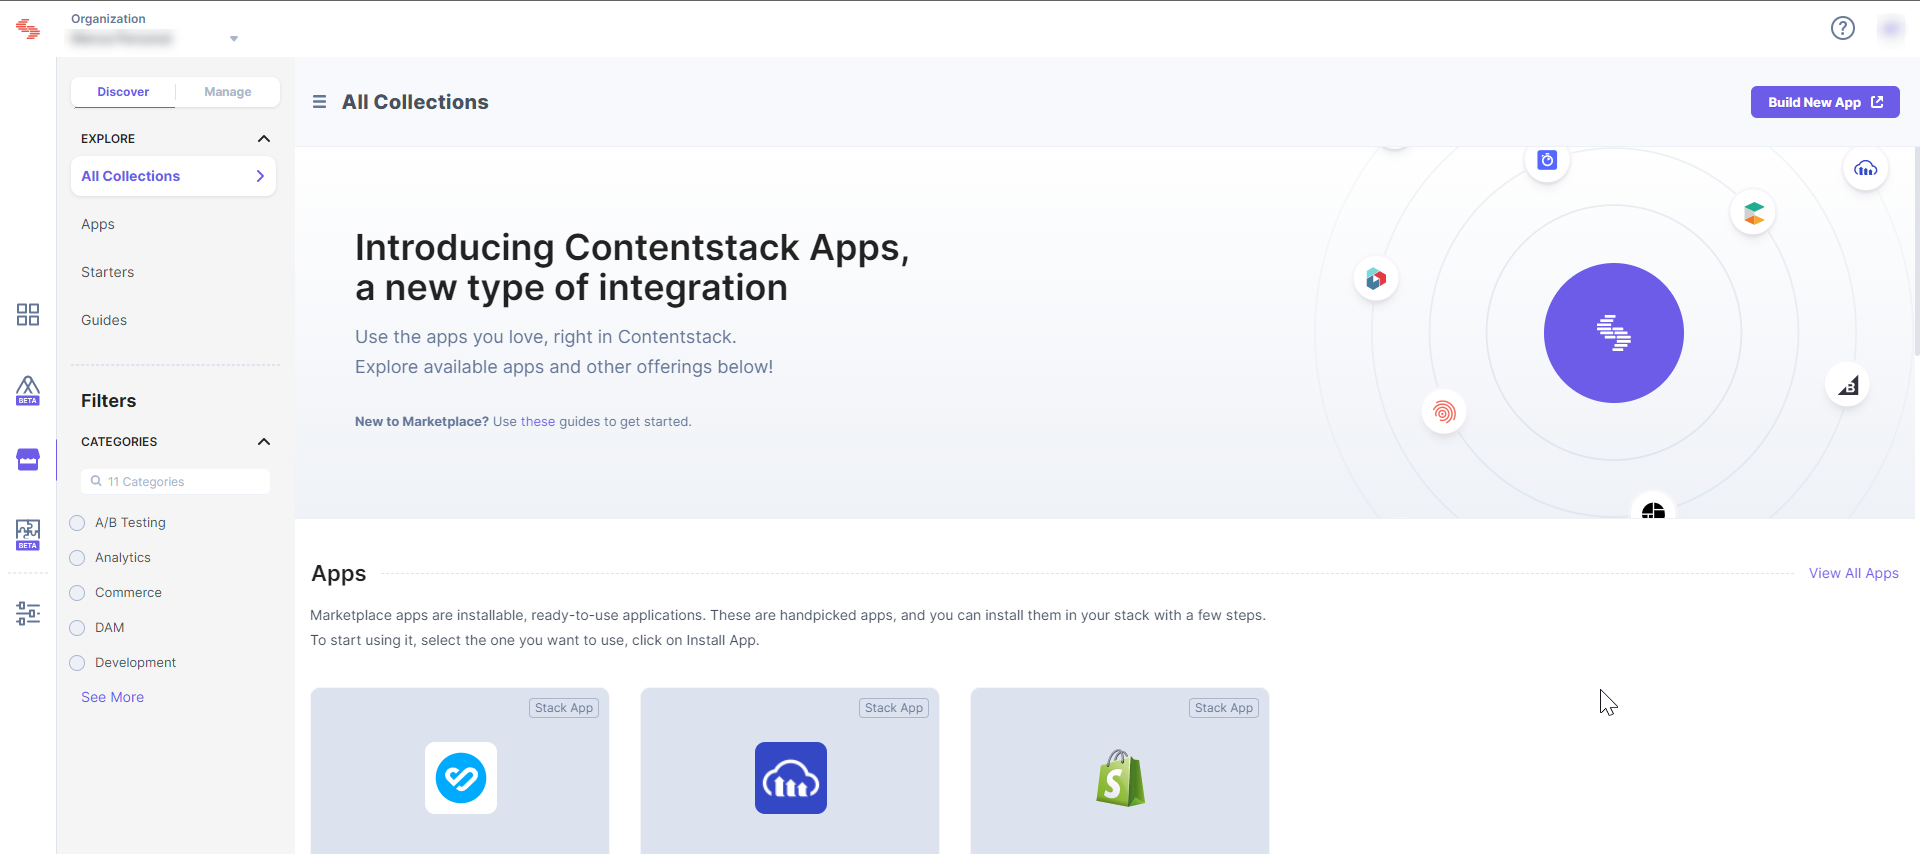Click the Organization label

pos(108,19)
